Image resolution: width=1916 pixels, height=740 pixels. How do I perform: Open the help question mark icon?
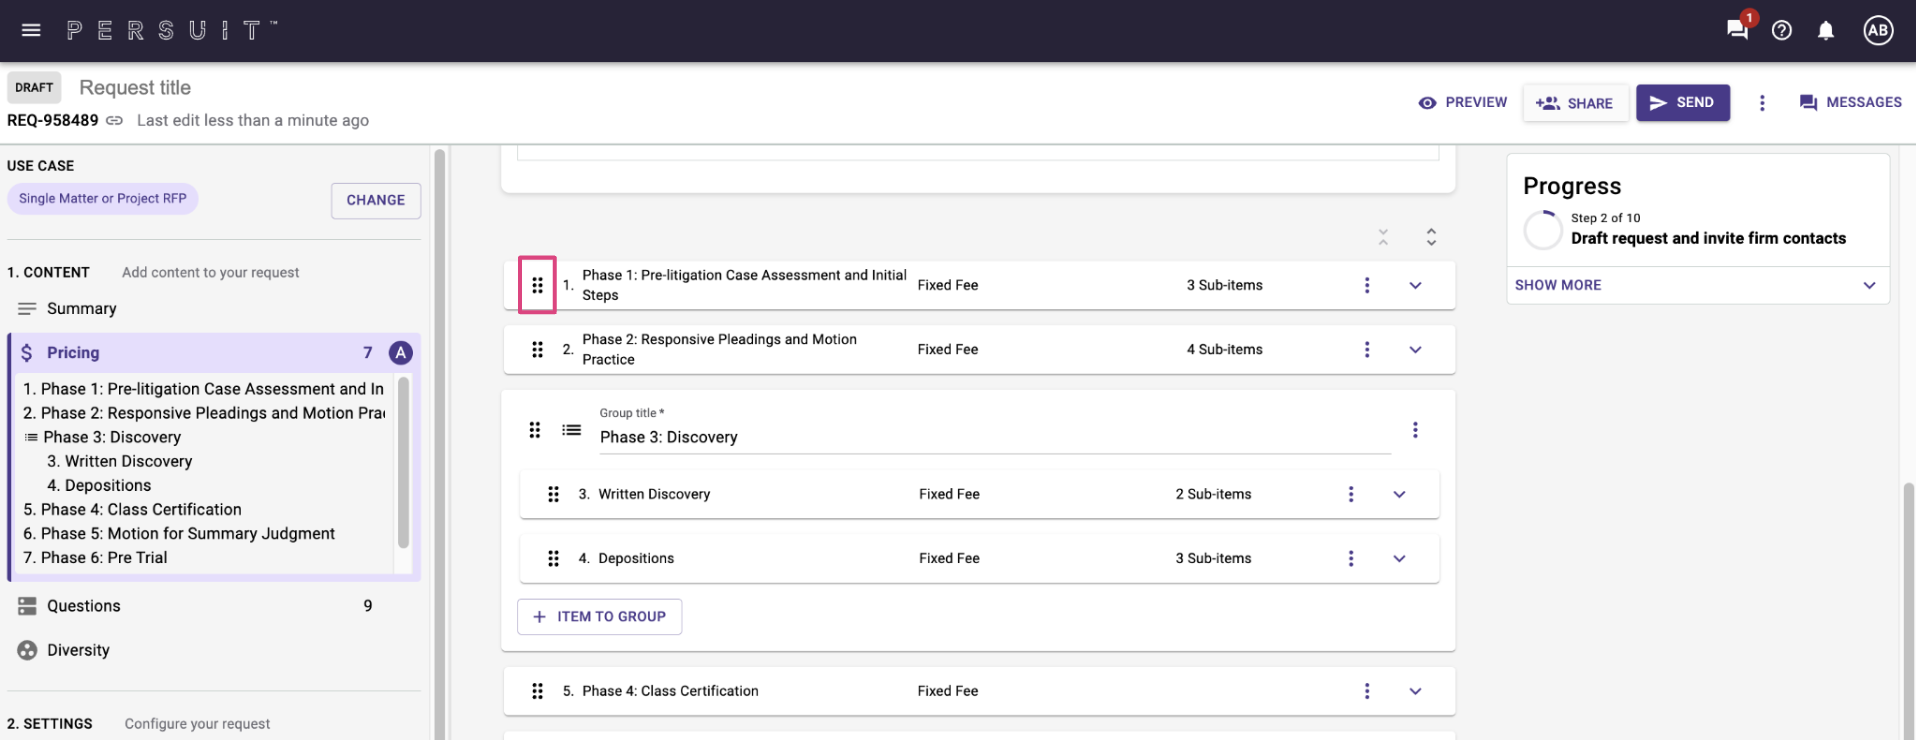1782,30
